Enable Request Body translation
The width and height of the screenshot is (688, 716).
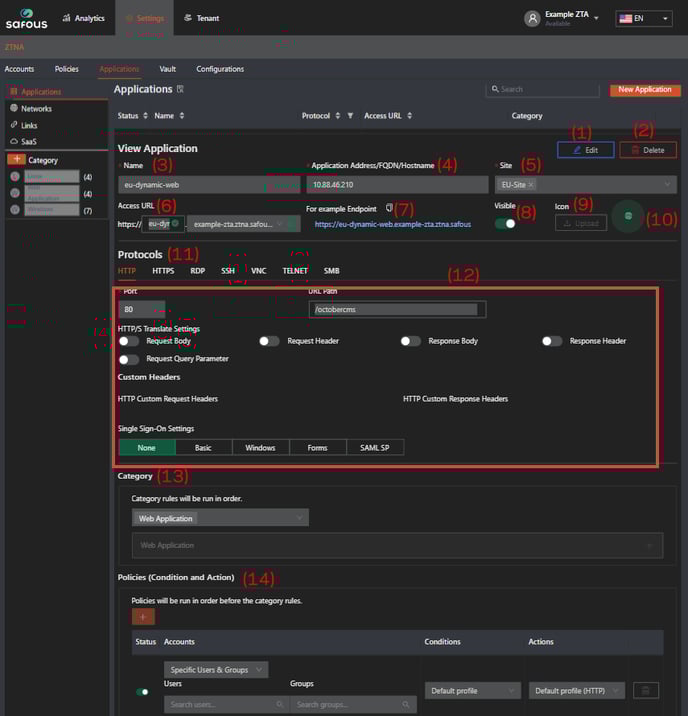pyautogui.click(x=129, y=341)
